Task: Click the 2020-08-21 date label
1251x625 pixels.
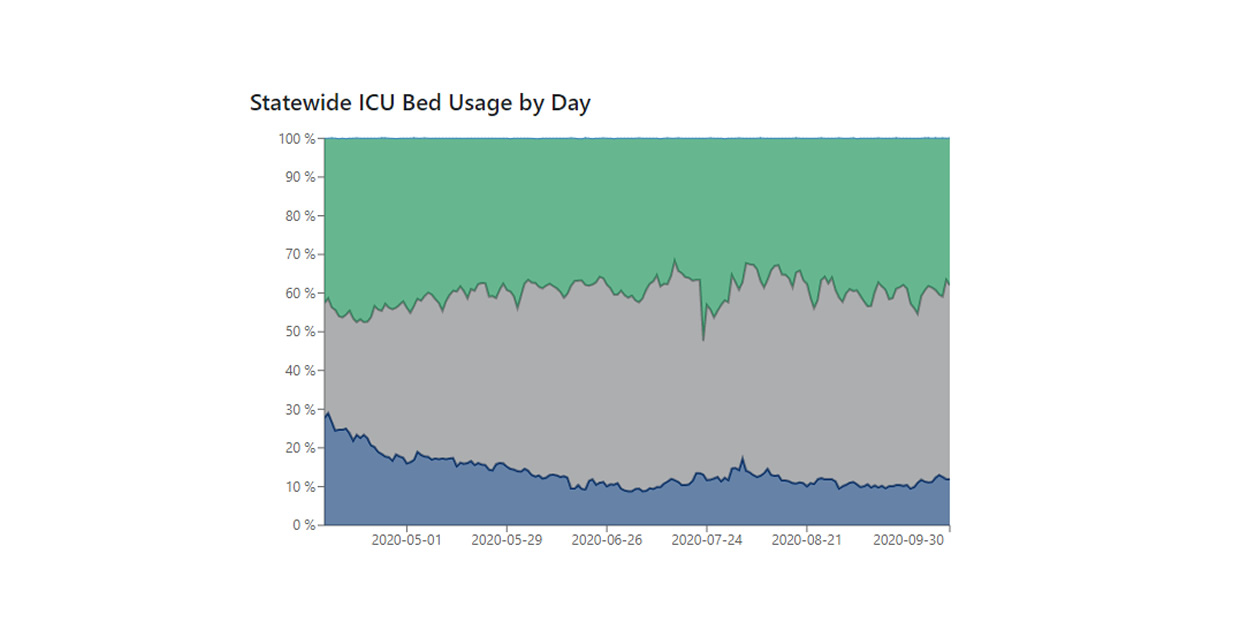Action: tap(805, 540)
